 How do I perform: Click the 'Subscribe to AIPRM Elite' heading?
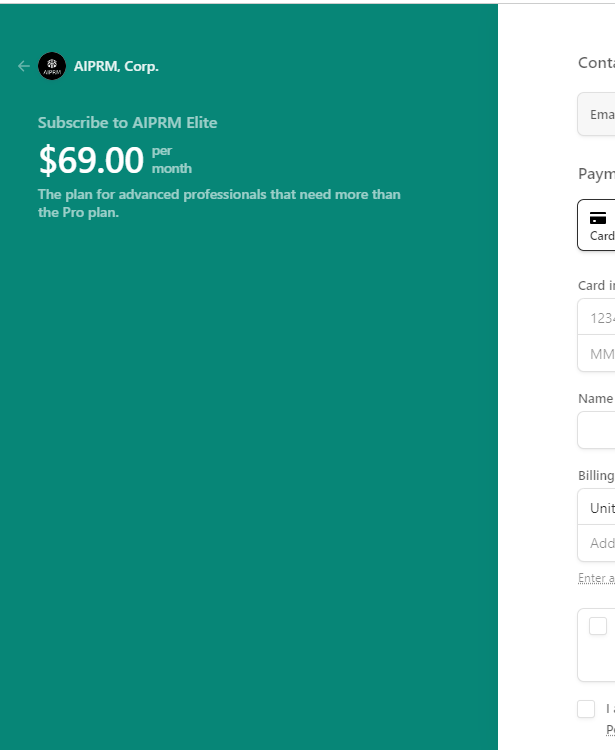[x=127, y=123]
